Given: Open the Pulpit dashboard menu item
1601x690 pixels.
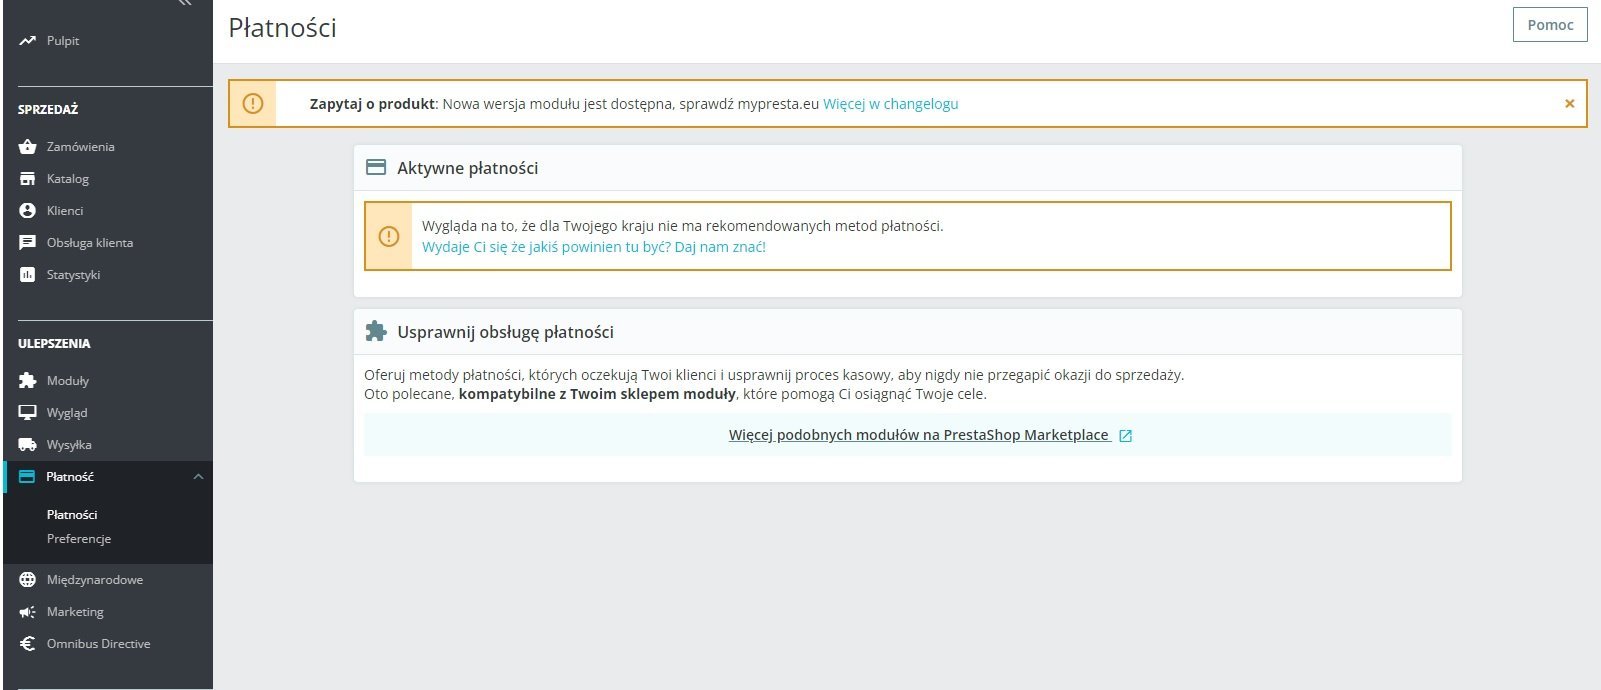Looking at the screenshot, I should (x=62, y=41).
